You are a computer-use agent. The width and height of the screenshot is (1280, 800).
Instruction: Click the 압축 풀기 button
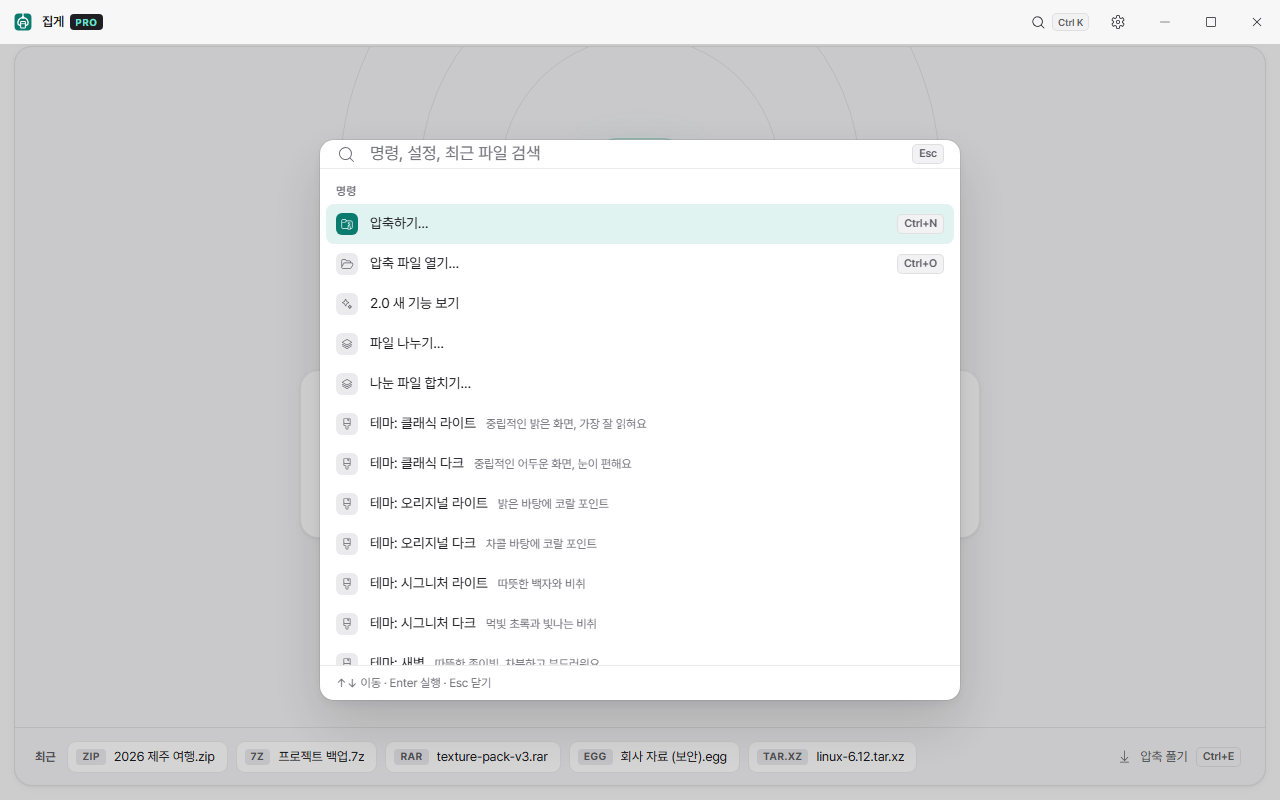[1179, 757]
